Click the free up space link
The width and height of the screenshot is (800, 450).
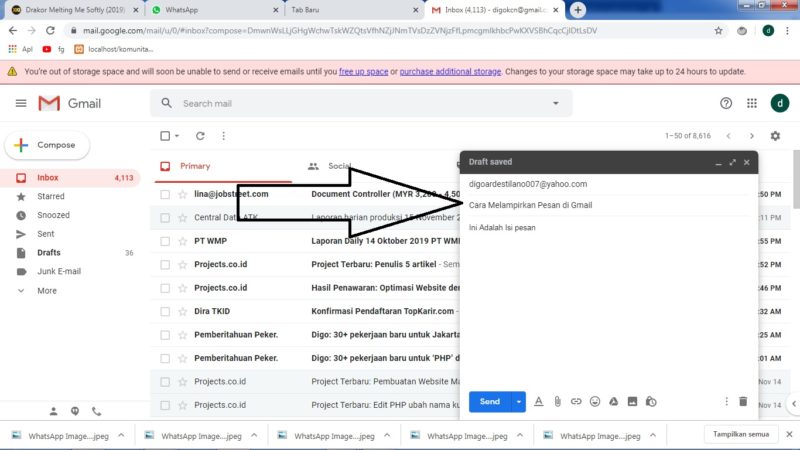tap(363, 72)
